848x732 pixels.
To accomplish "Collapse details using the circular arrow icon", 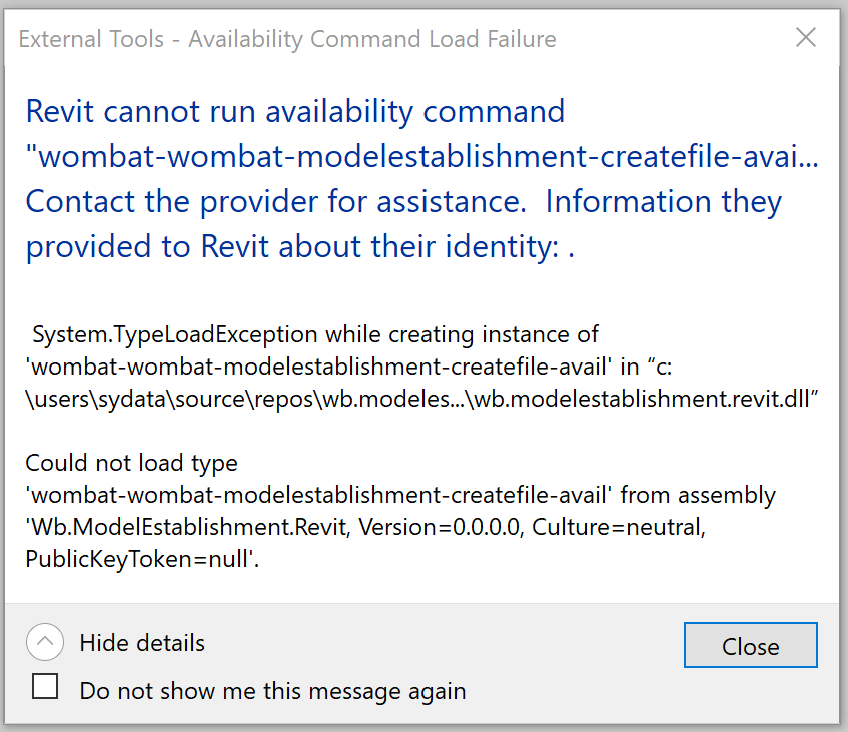I will pyautogui.click(x=44, y=642).
